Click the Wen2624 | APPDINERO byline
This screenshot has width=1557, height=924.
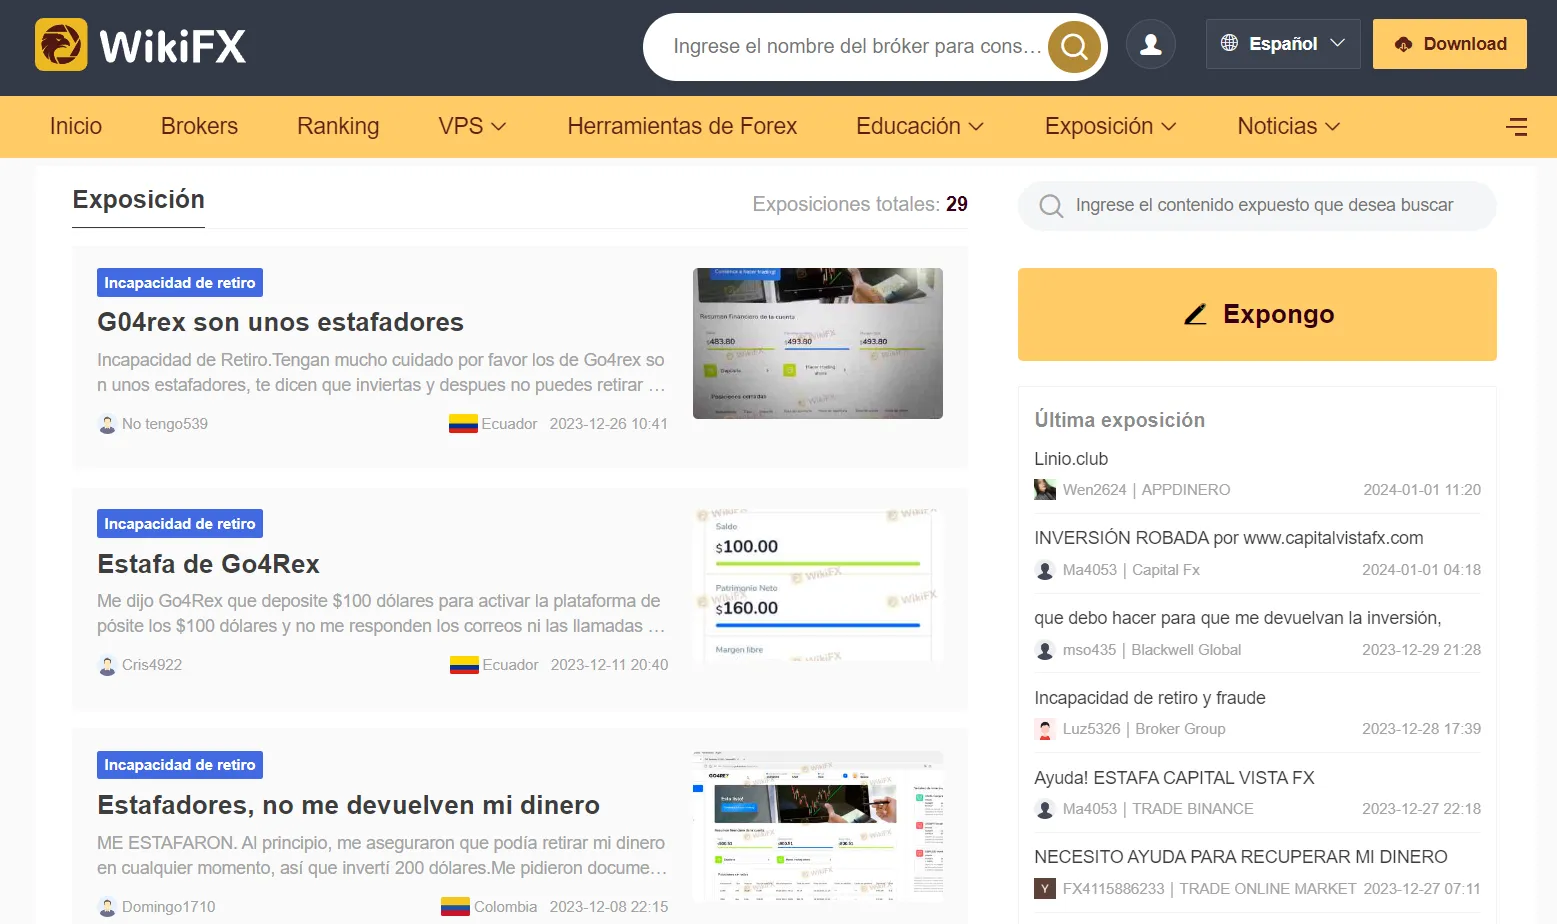(x=1146, y=490)
